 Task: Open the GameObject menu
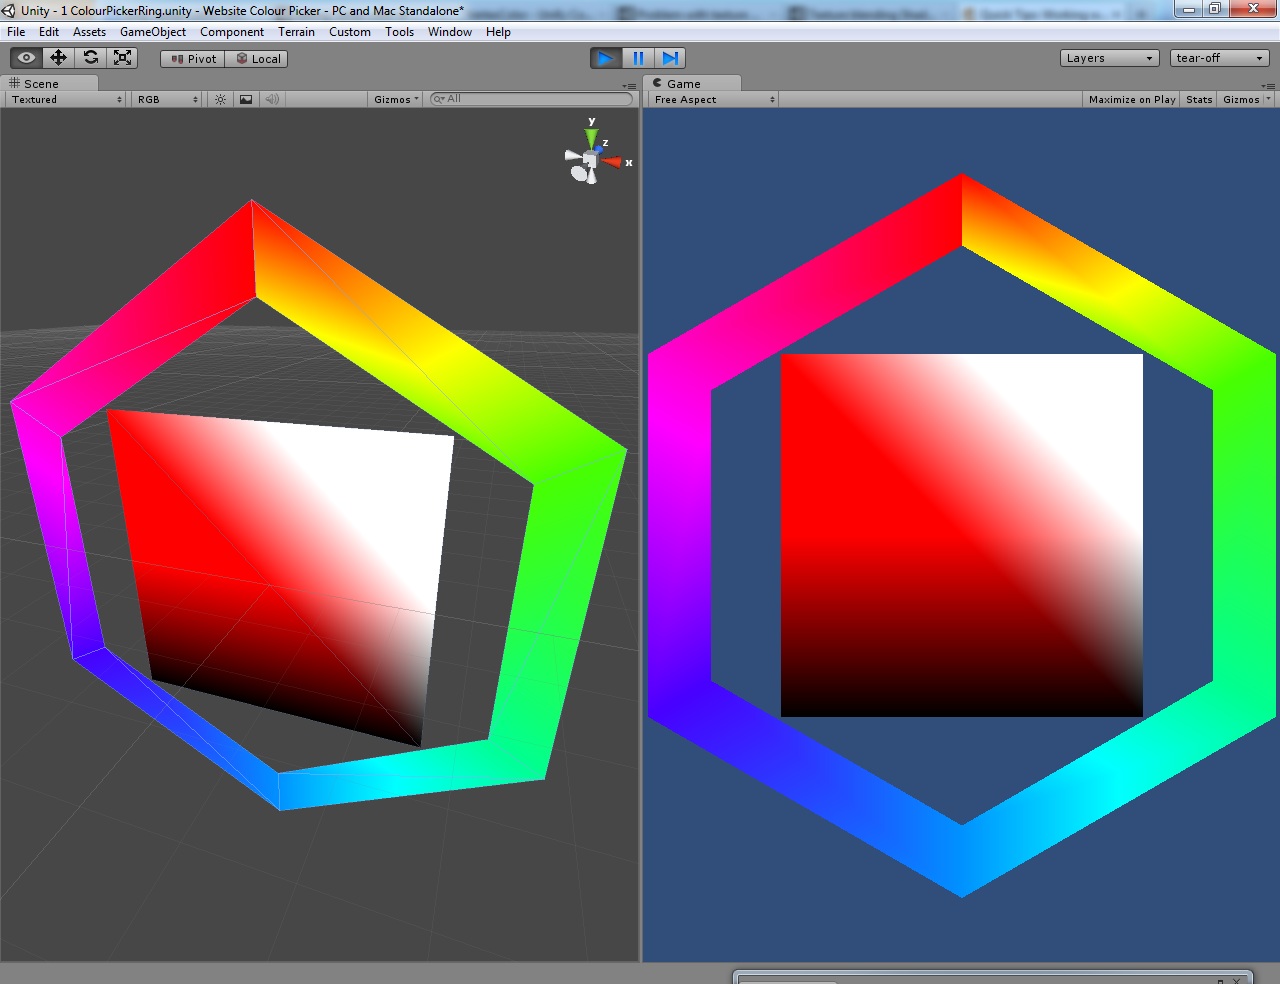point(153,32)
